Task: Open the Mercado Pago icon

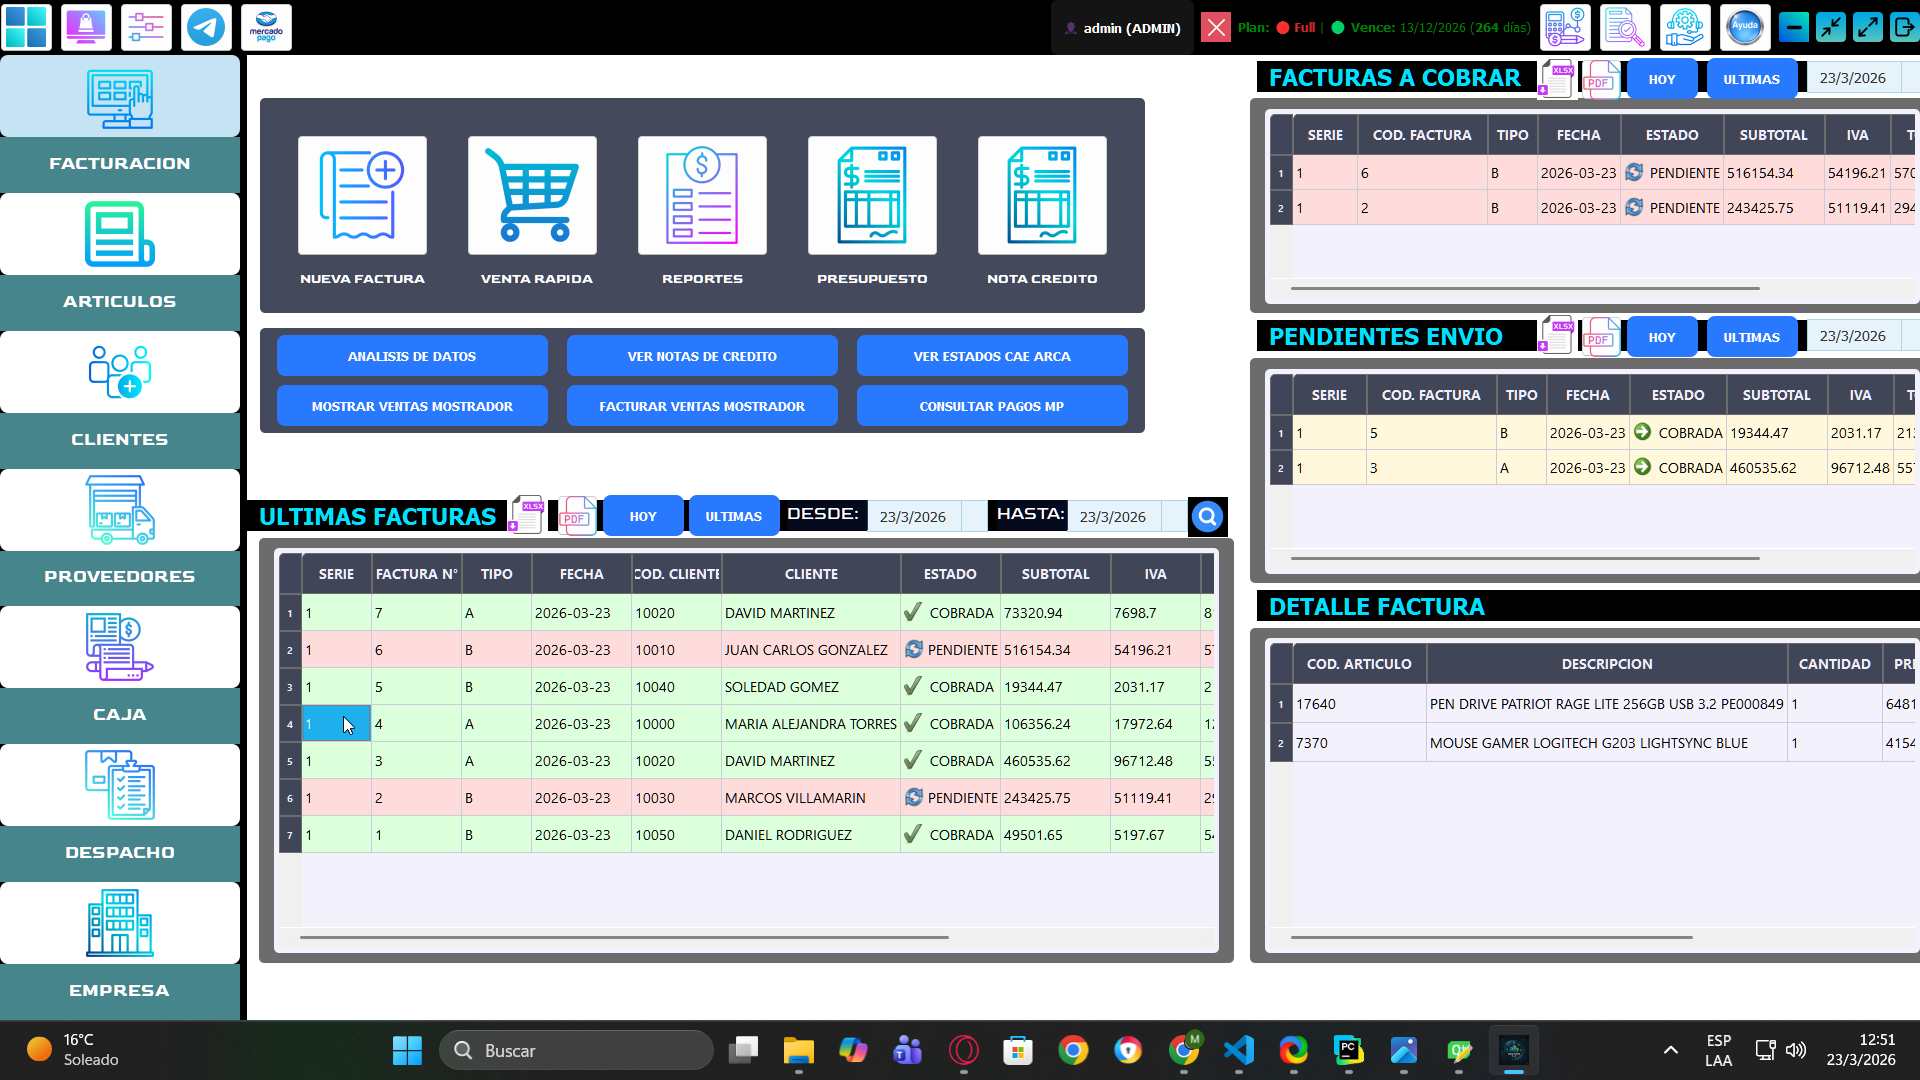Action: pyautogui.click(x=266, y=27)
